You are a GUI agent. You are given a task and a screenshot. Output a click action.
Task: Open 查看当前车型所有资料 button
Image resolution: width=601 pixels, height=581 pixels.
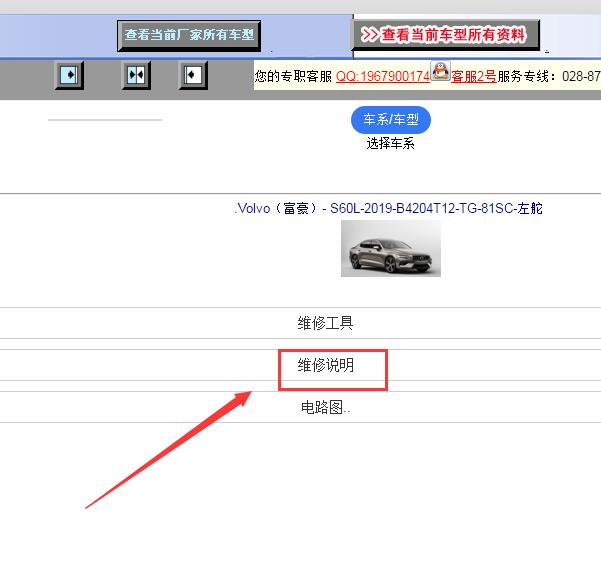[x=446, y=35]
